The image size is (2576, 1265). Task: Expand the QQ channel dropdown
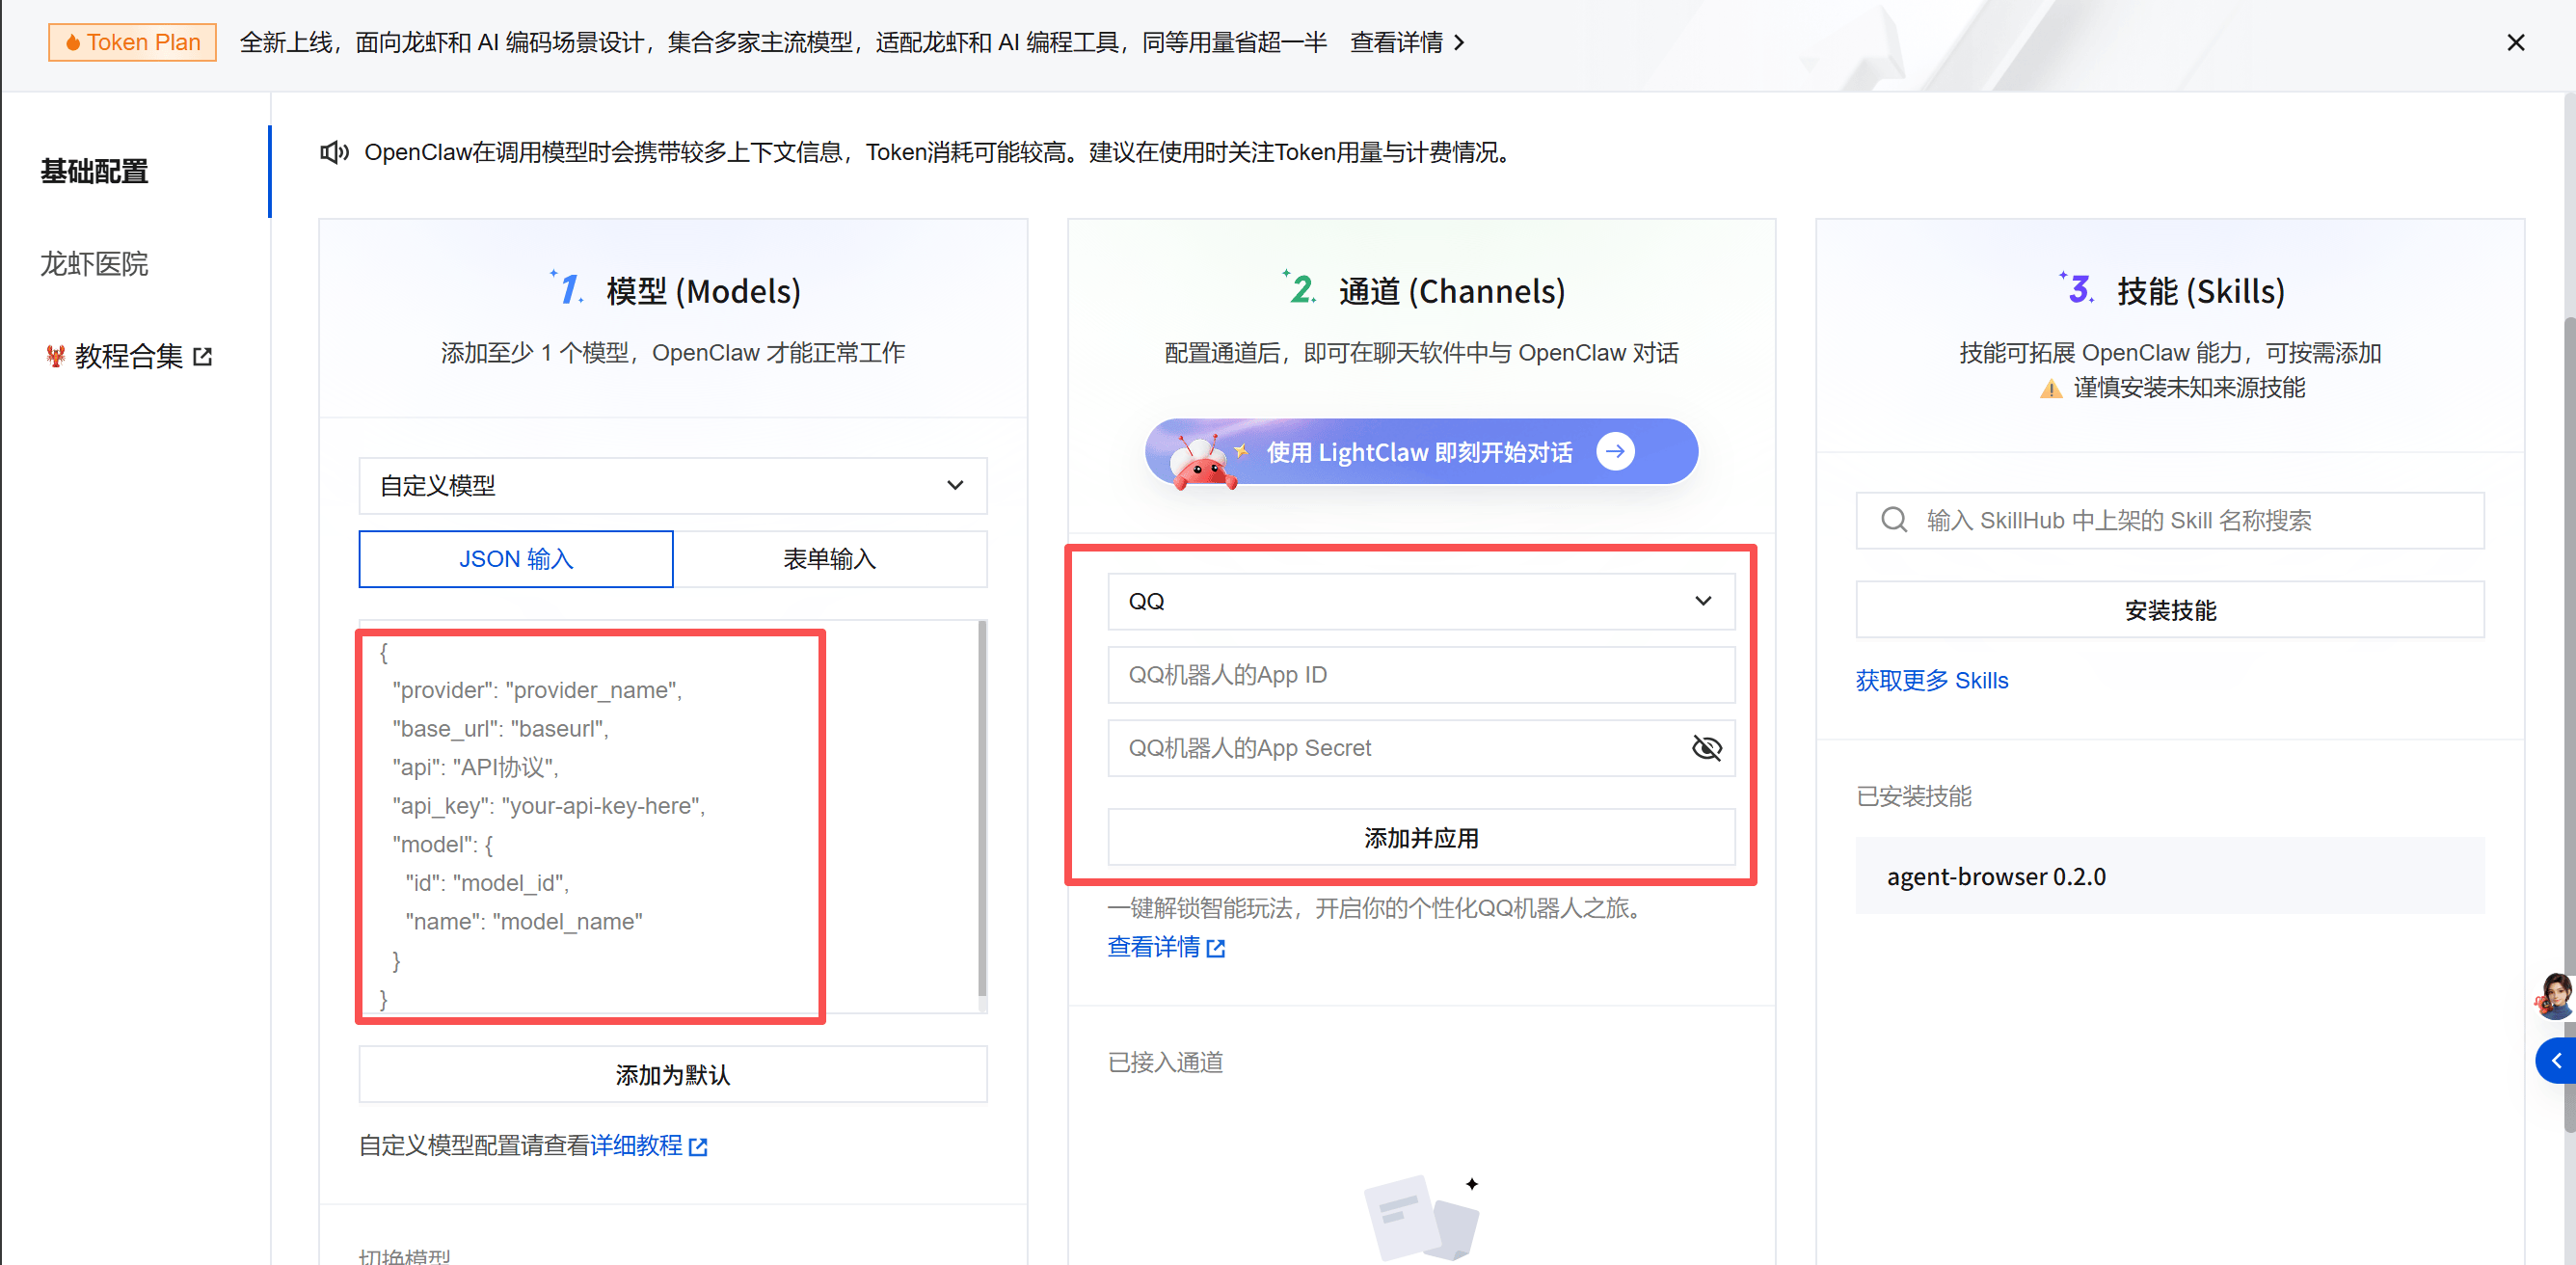point(1420,601)
